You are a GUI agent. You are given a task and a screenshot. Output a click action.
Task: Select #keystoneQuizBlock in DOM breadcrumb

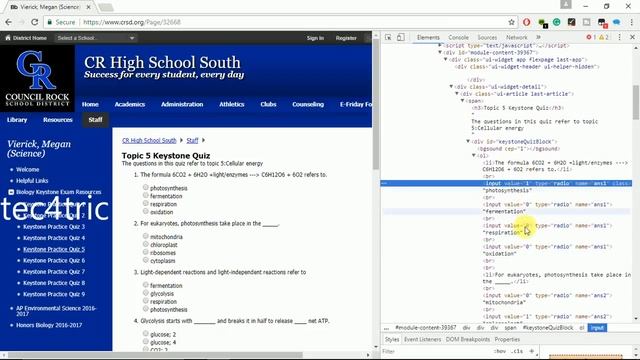(x=548, y=328)
